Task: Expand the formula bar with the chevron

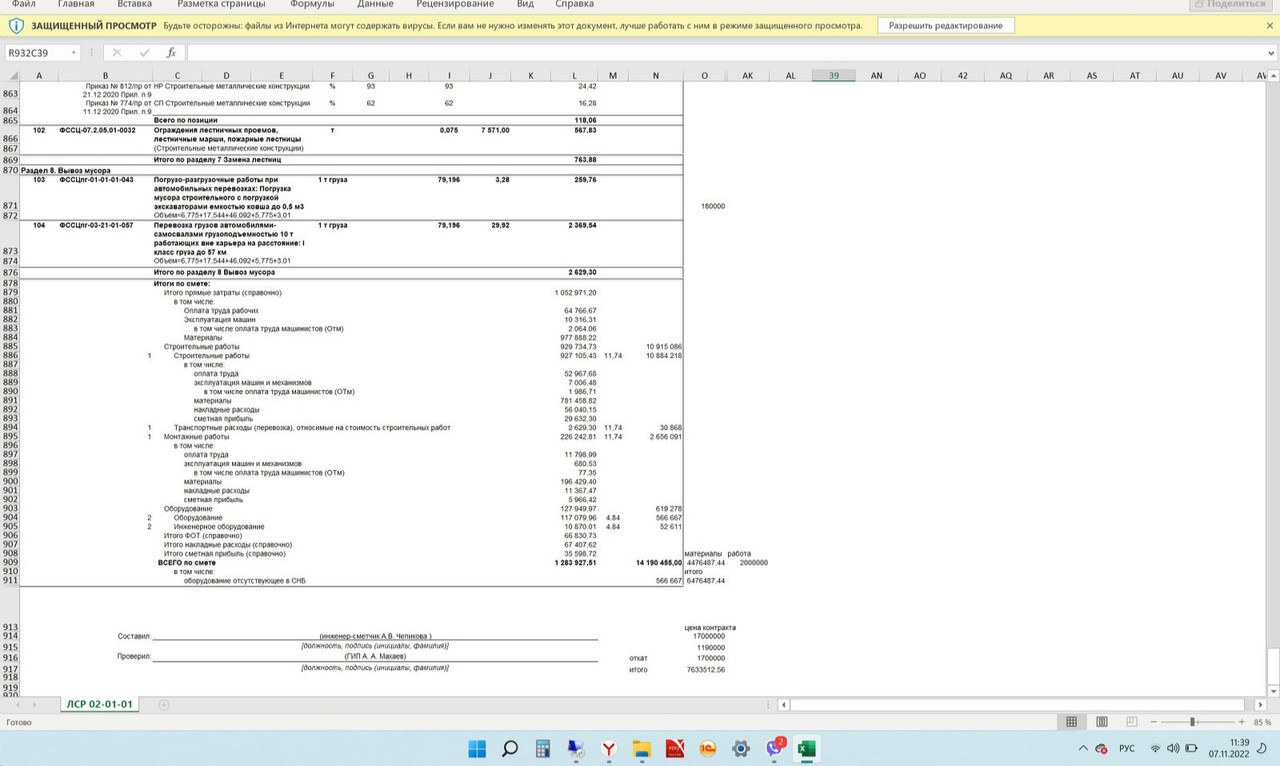Action: point(1271,53)
